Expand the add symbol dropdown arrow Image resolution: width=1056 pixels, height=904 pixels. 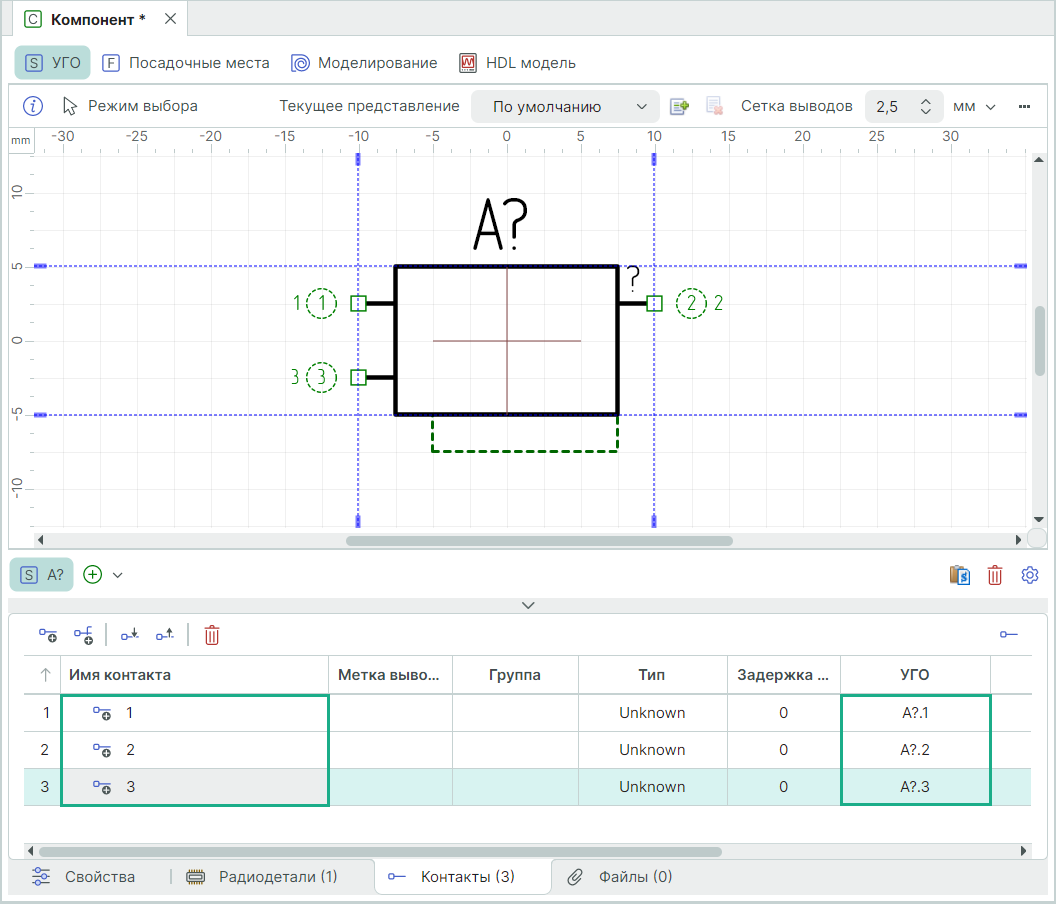coord(118,575)
